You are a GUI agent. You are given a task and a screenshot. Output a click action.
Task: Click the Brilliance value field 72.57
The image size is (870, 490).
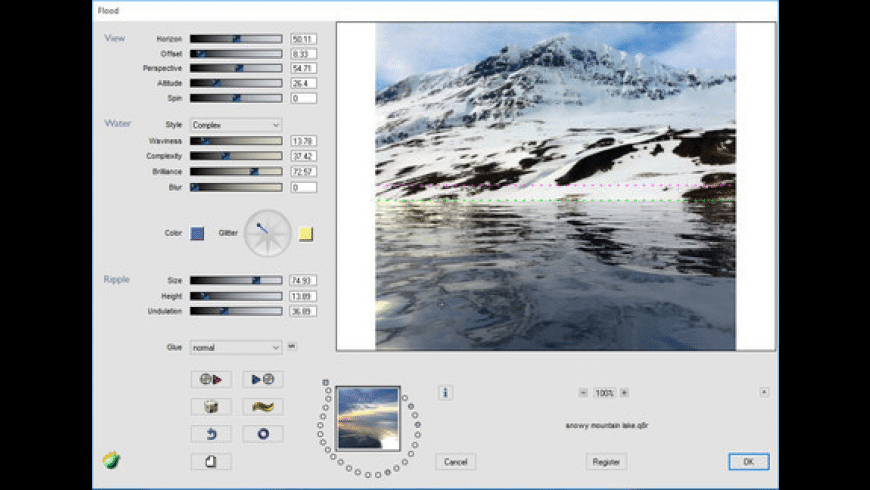tap(304, 171)
